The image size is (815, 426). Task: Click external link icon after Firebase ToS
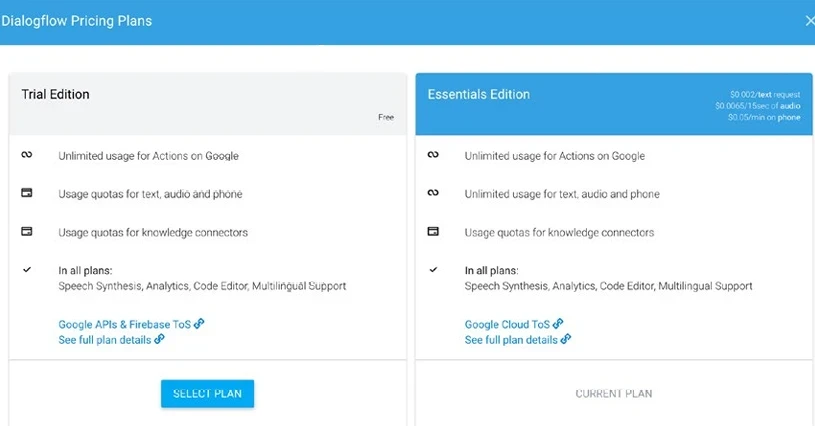point(199,324)
